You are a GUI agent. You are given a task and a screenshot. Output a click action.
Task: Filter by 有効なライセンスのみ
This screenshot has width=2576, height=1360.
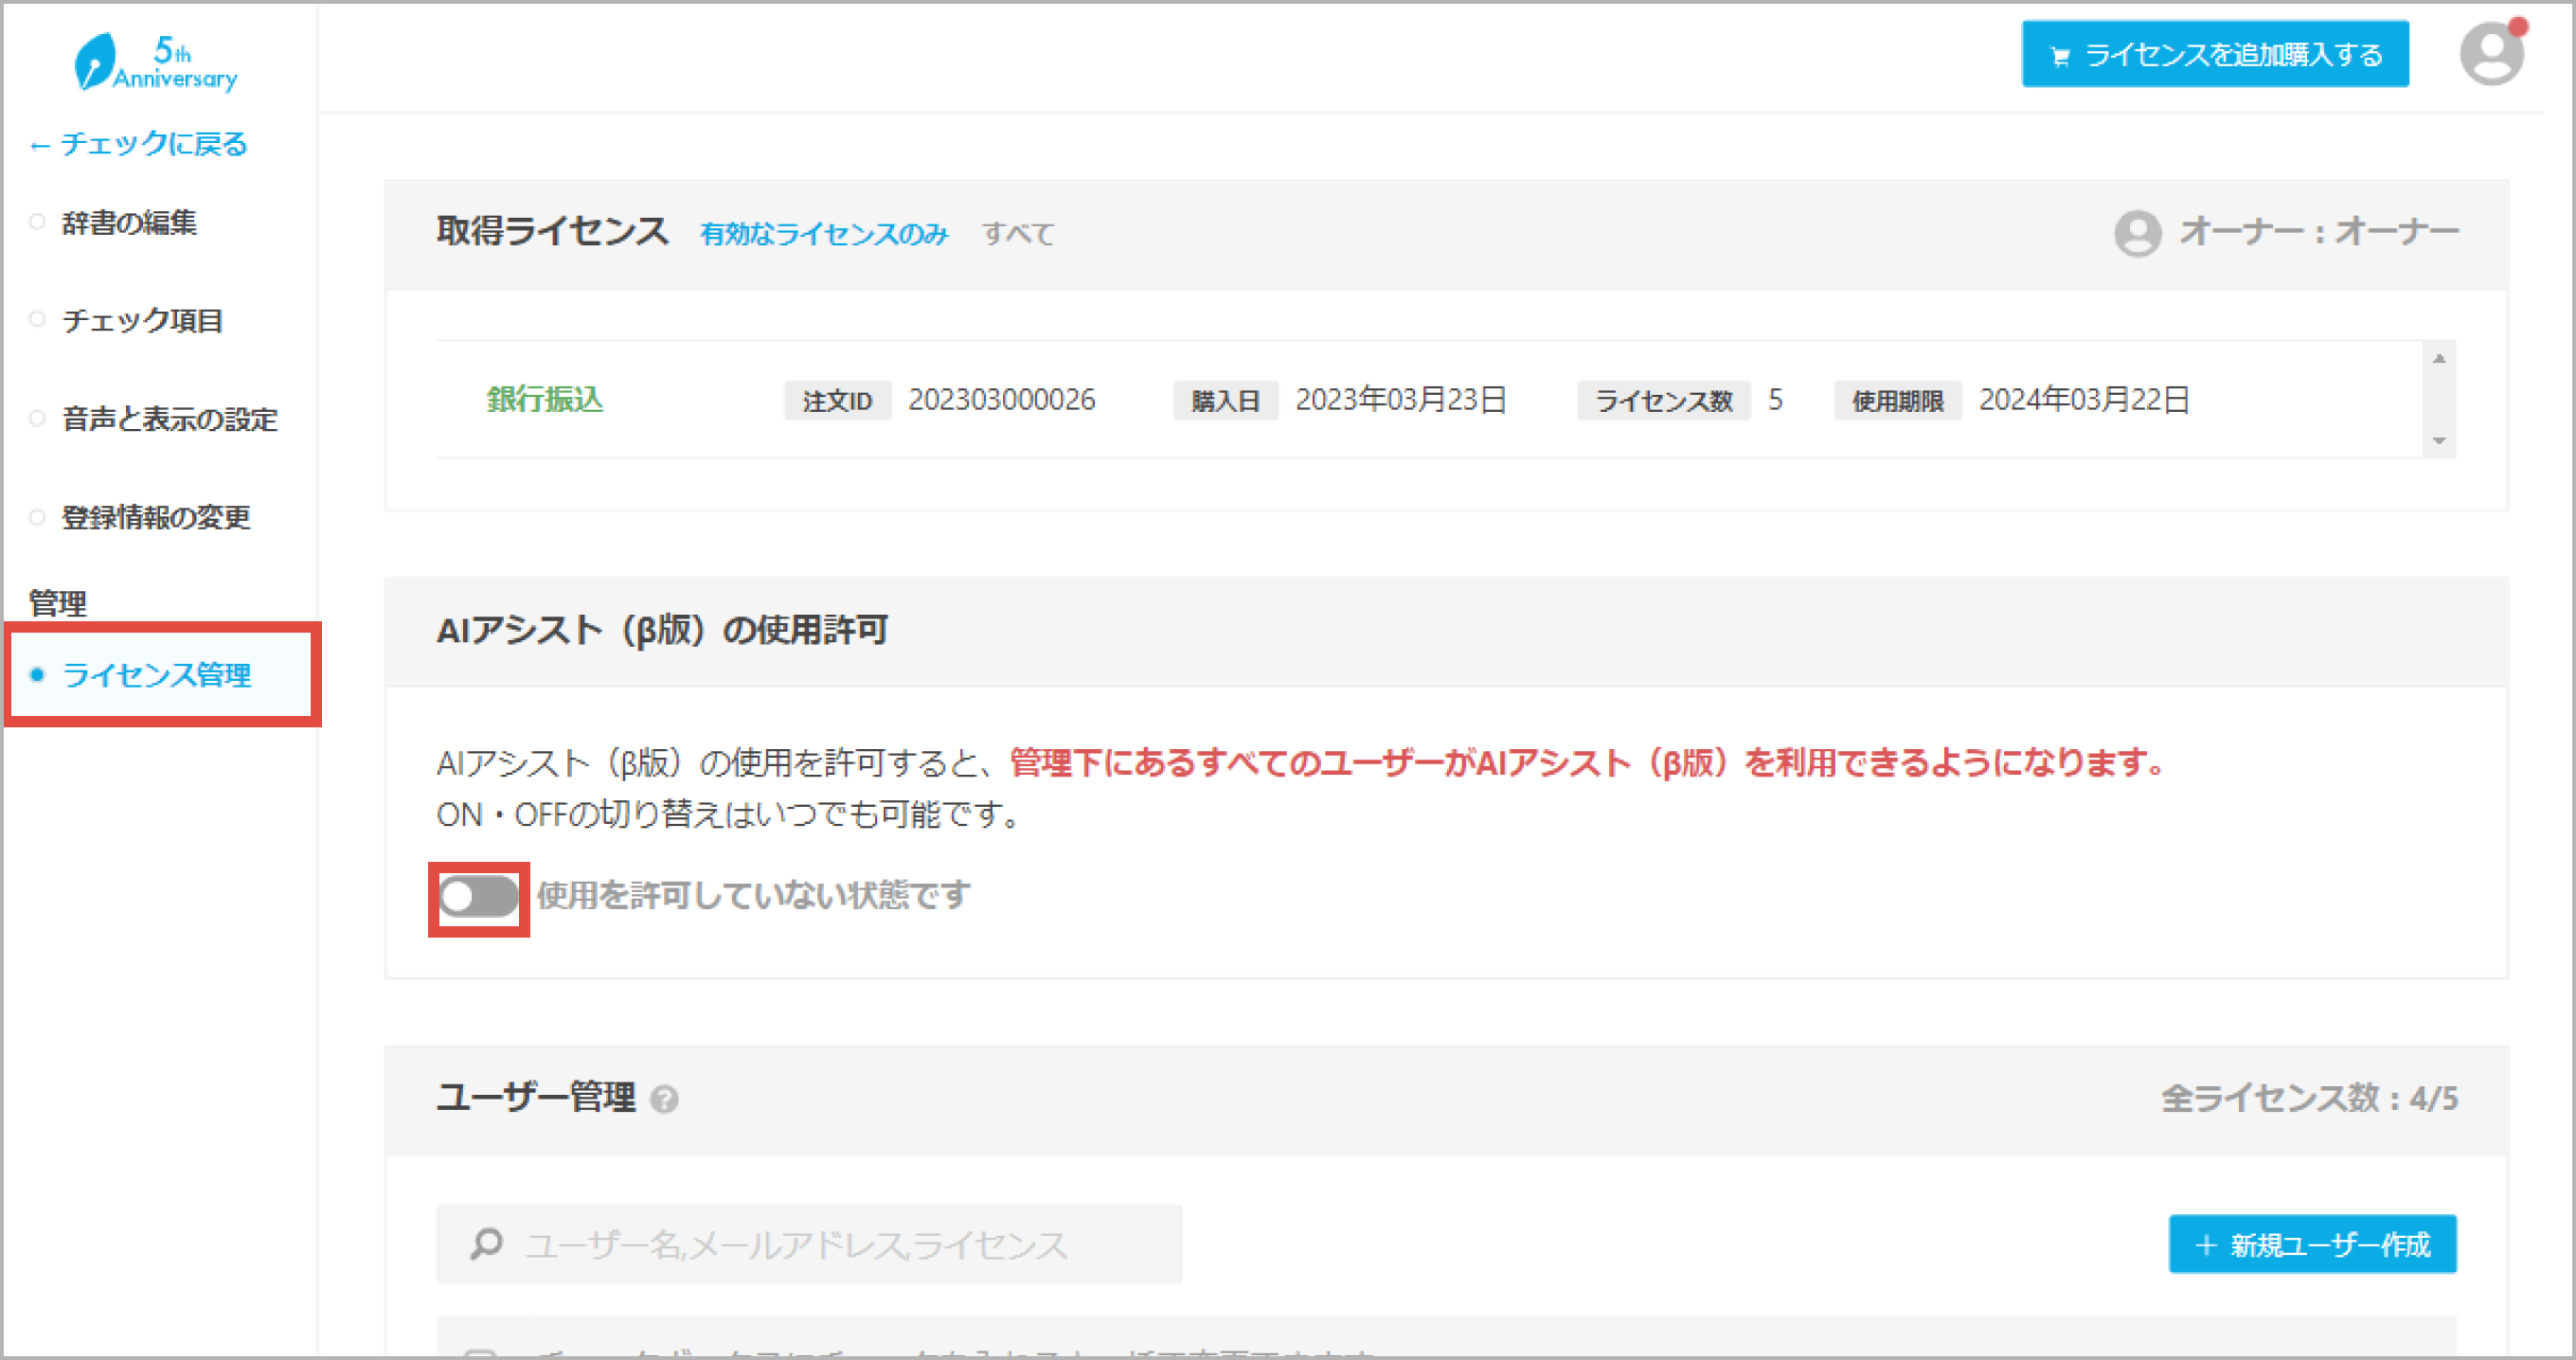tap(823, 233)
